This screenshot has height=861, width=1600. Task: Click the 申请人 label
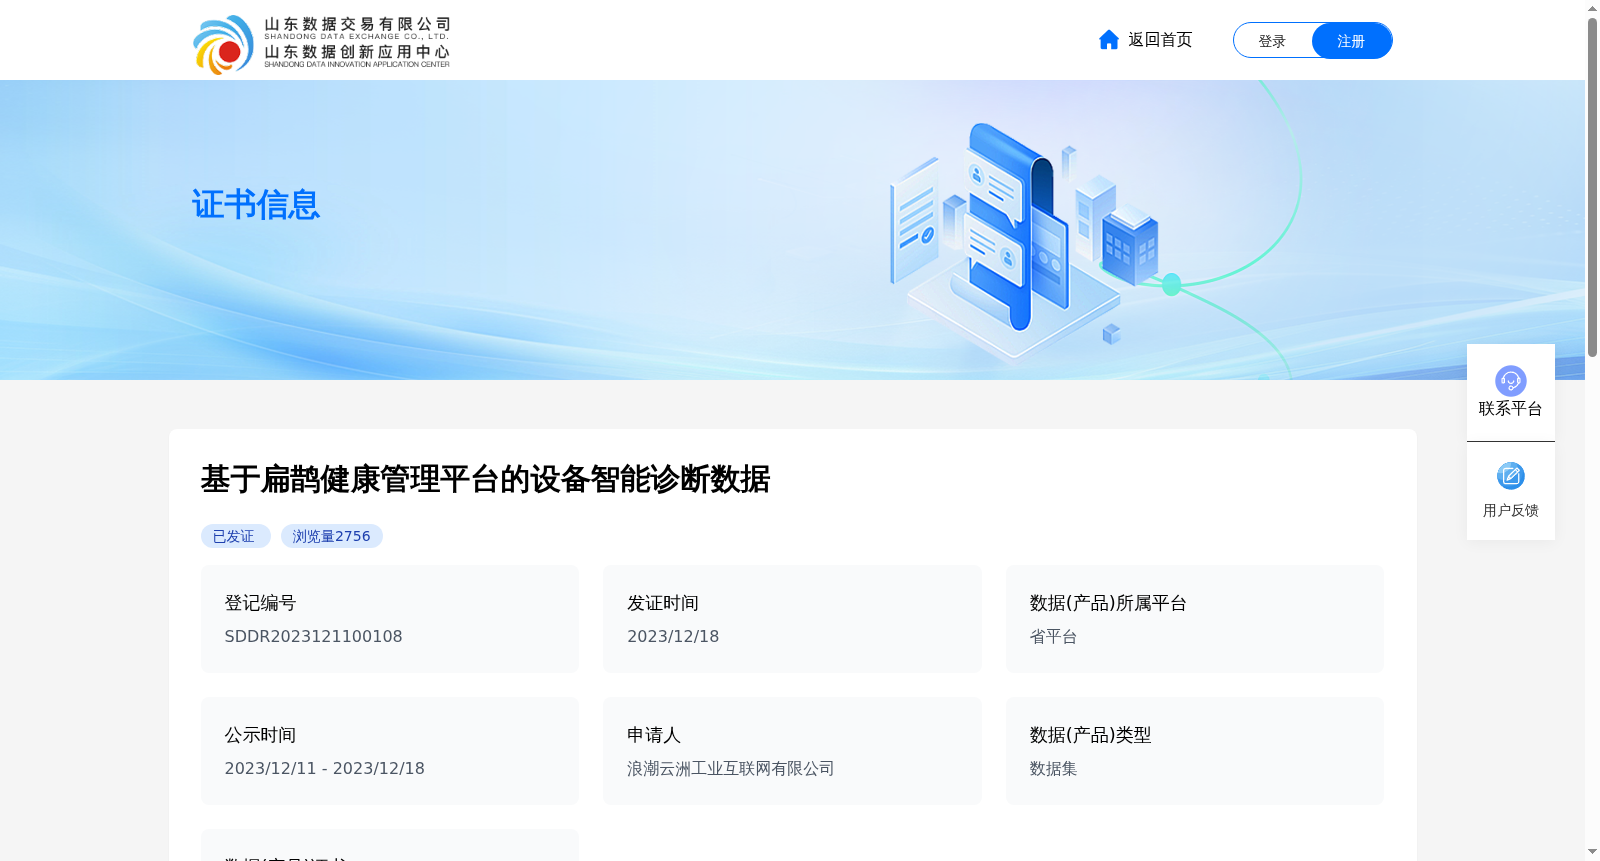pos(654,735)
